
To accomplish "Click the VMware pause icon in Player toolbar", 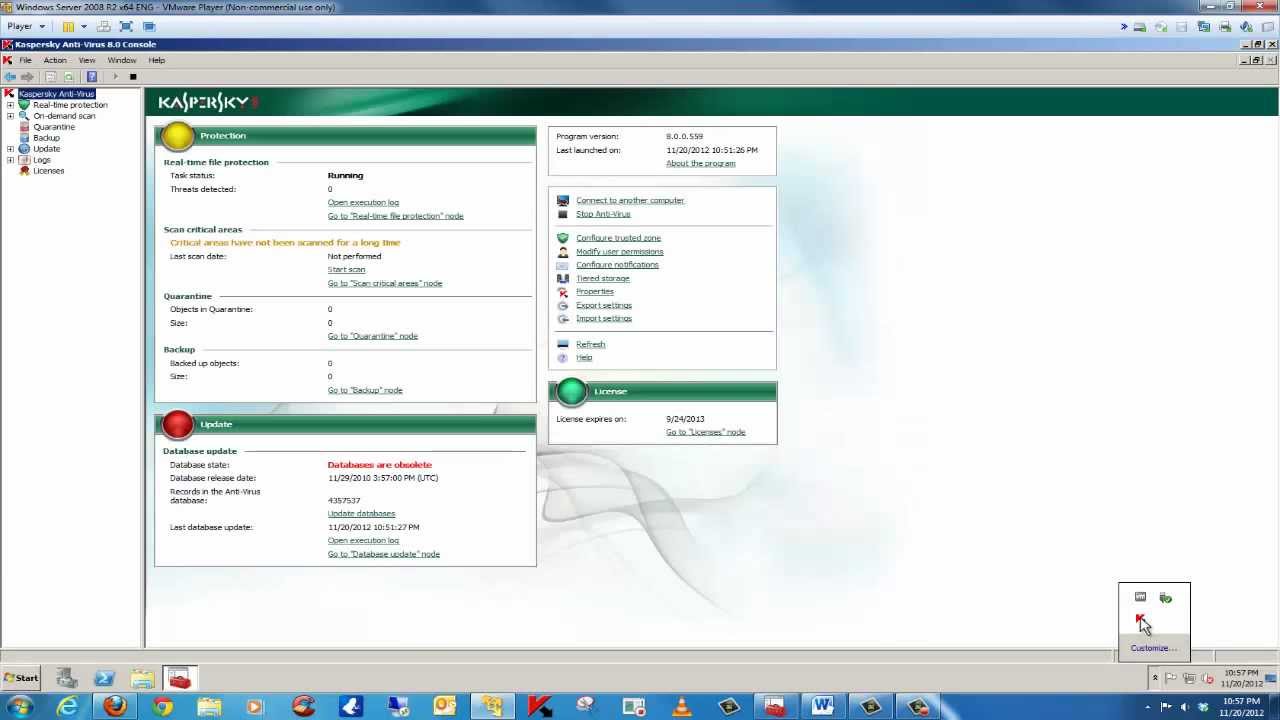I will (x=68, y=26).
